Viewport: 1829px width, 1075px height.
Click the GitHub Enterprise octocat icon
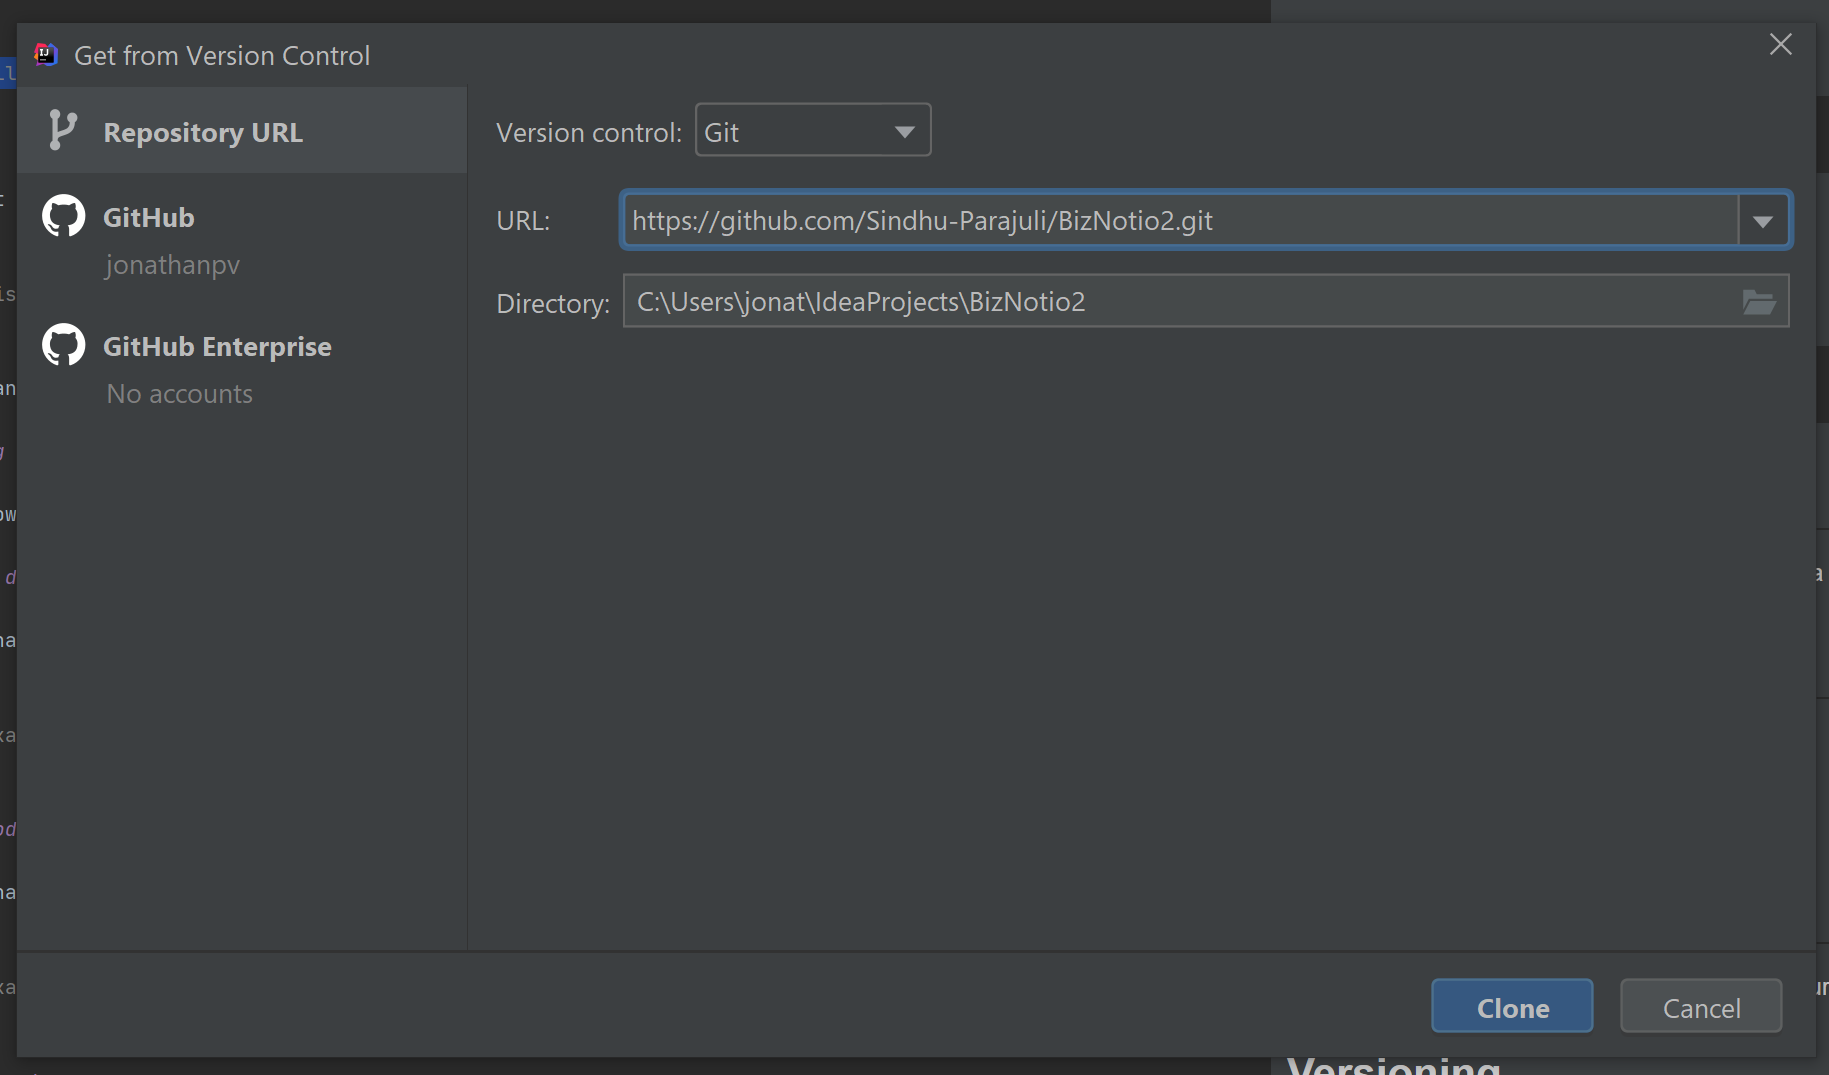coord(63,345)
